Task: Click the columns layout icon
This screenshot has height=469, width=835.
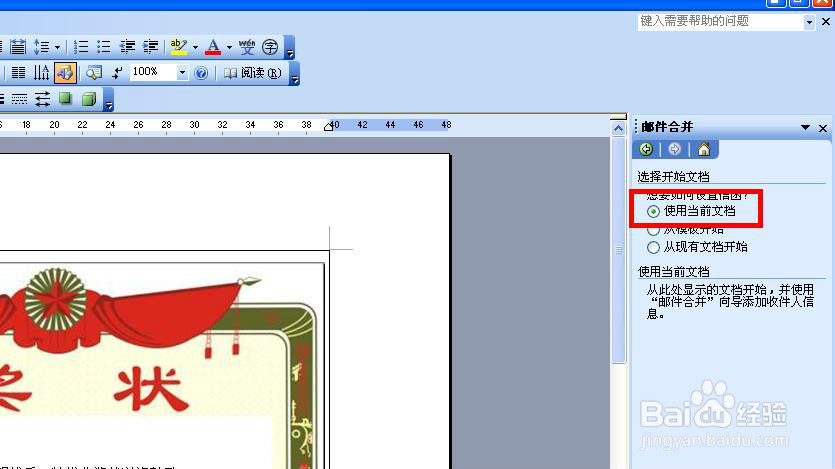Action: (18, 72)
